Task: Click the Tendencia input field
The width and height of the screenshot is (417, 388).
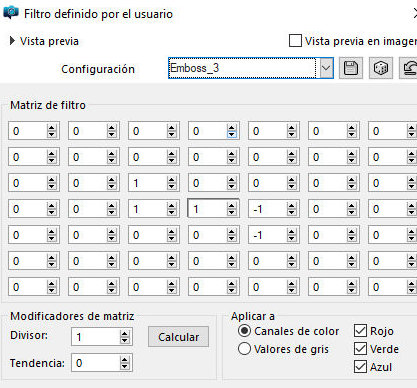Action: [x=96, y=363]
